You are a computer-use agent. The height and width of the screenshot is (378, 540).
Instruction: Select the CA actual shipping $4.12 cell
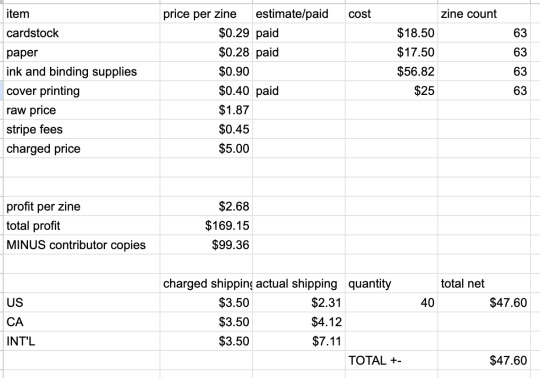point(299,322)
